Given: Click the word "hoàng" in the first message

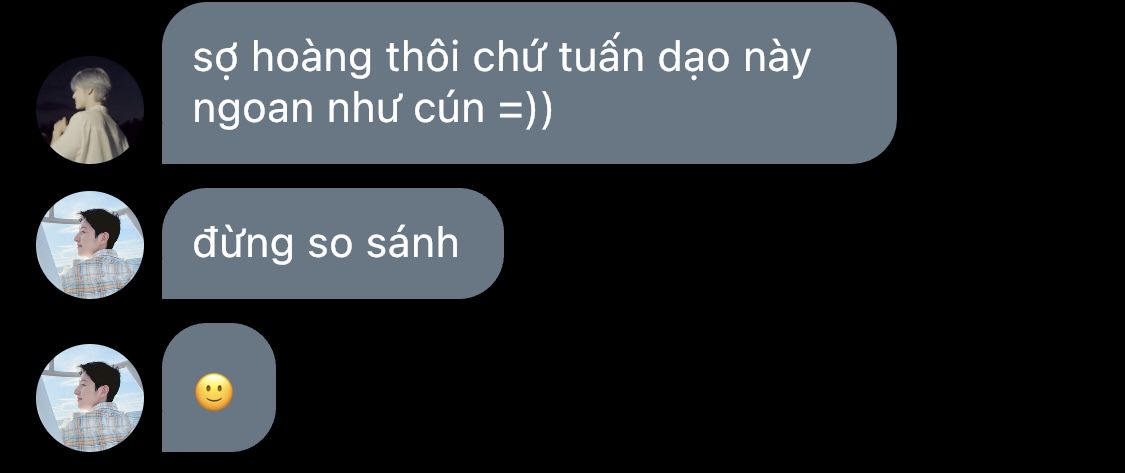Looking at the screenshot, I should pos(313,60).
